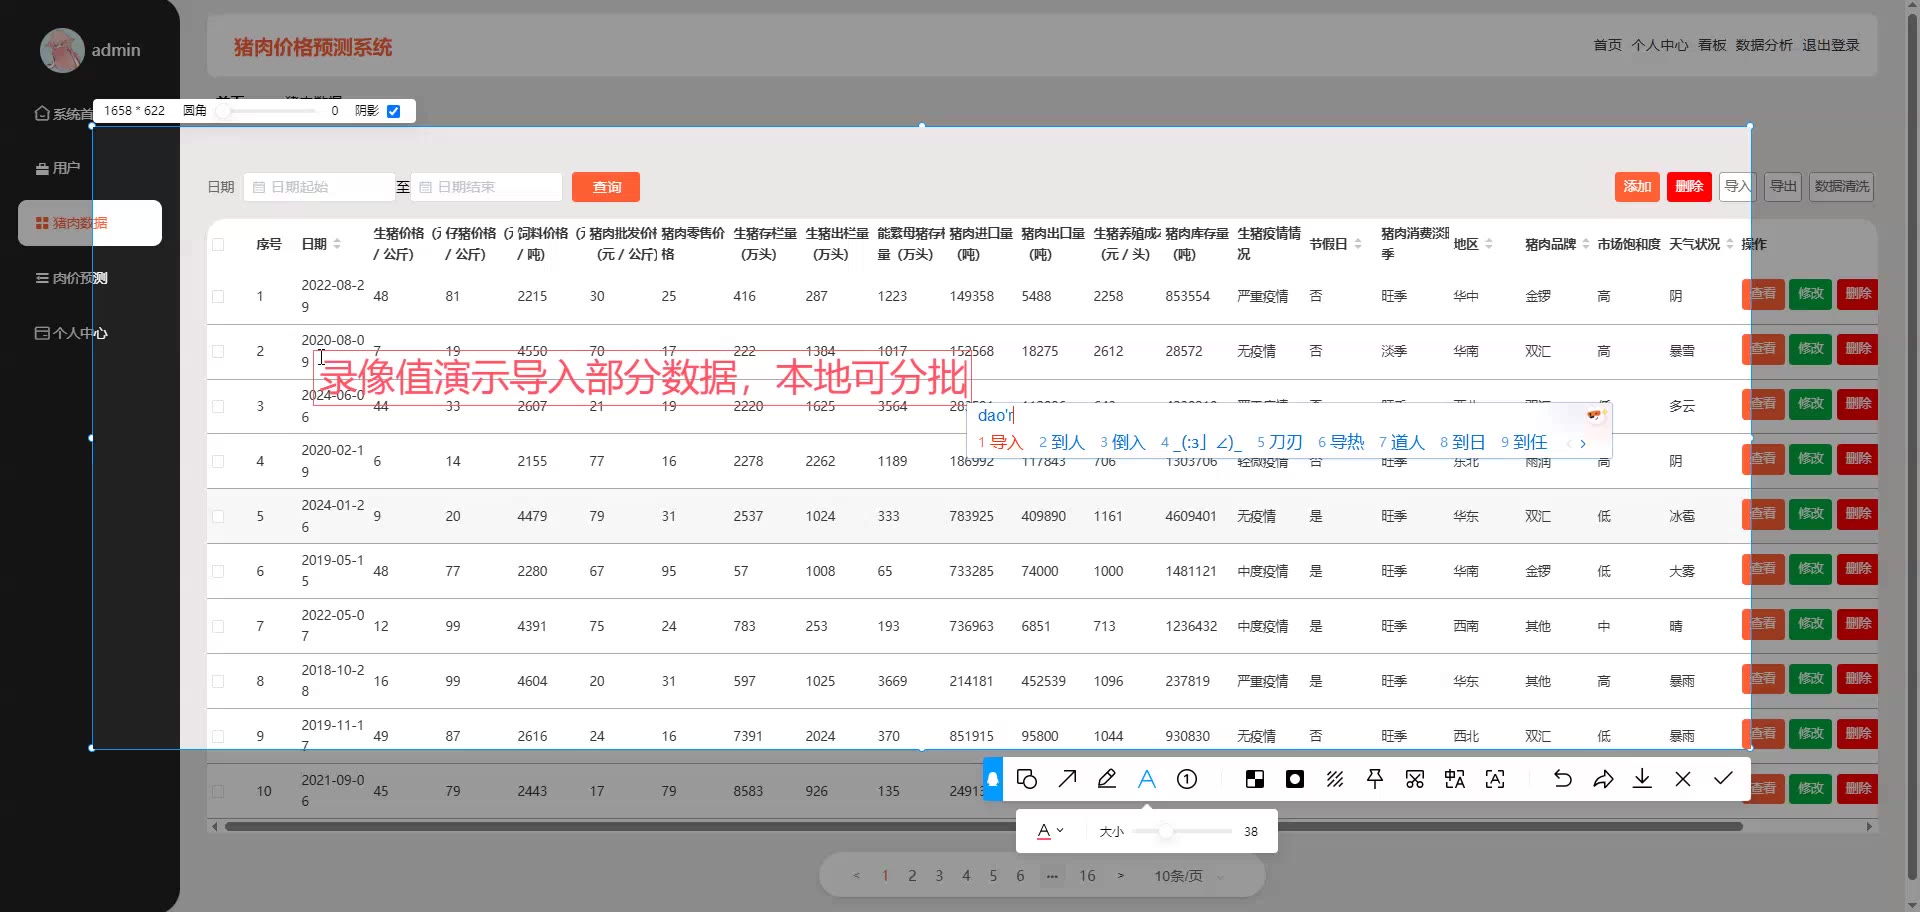Screen dimensions: 1920x912
Task: Choose the shapes tool in the screenshot toolbar
Action: (1027, 779)
